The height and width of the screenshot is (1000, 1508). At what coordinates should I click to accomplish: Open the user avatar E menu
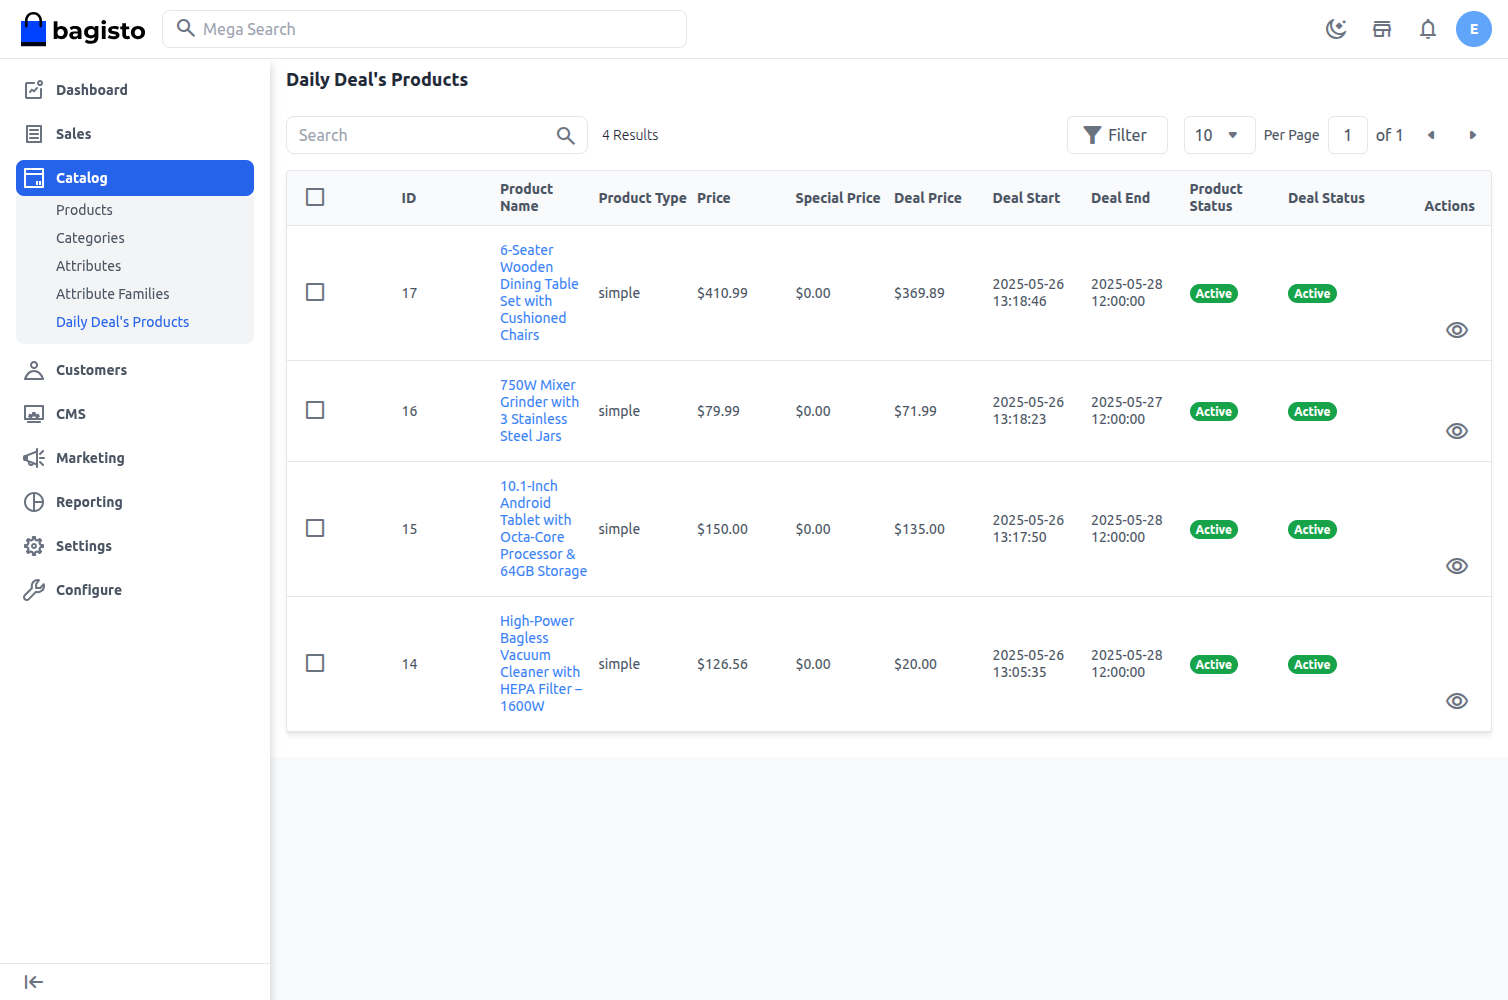pyautogui.click(x=1474, y=29)
